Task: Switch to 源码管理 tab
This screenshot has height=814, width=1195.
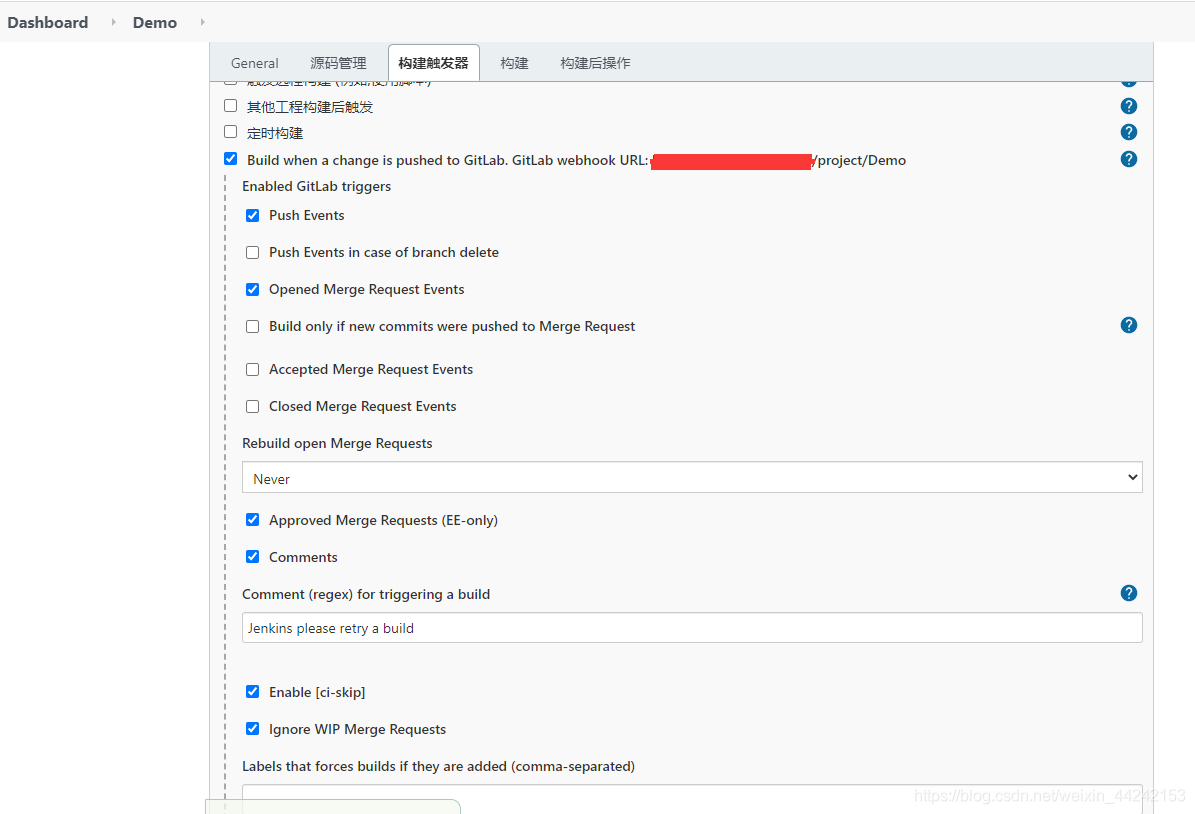Action: click(x=338, y=63)
